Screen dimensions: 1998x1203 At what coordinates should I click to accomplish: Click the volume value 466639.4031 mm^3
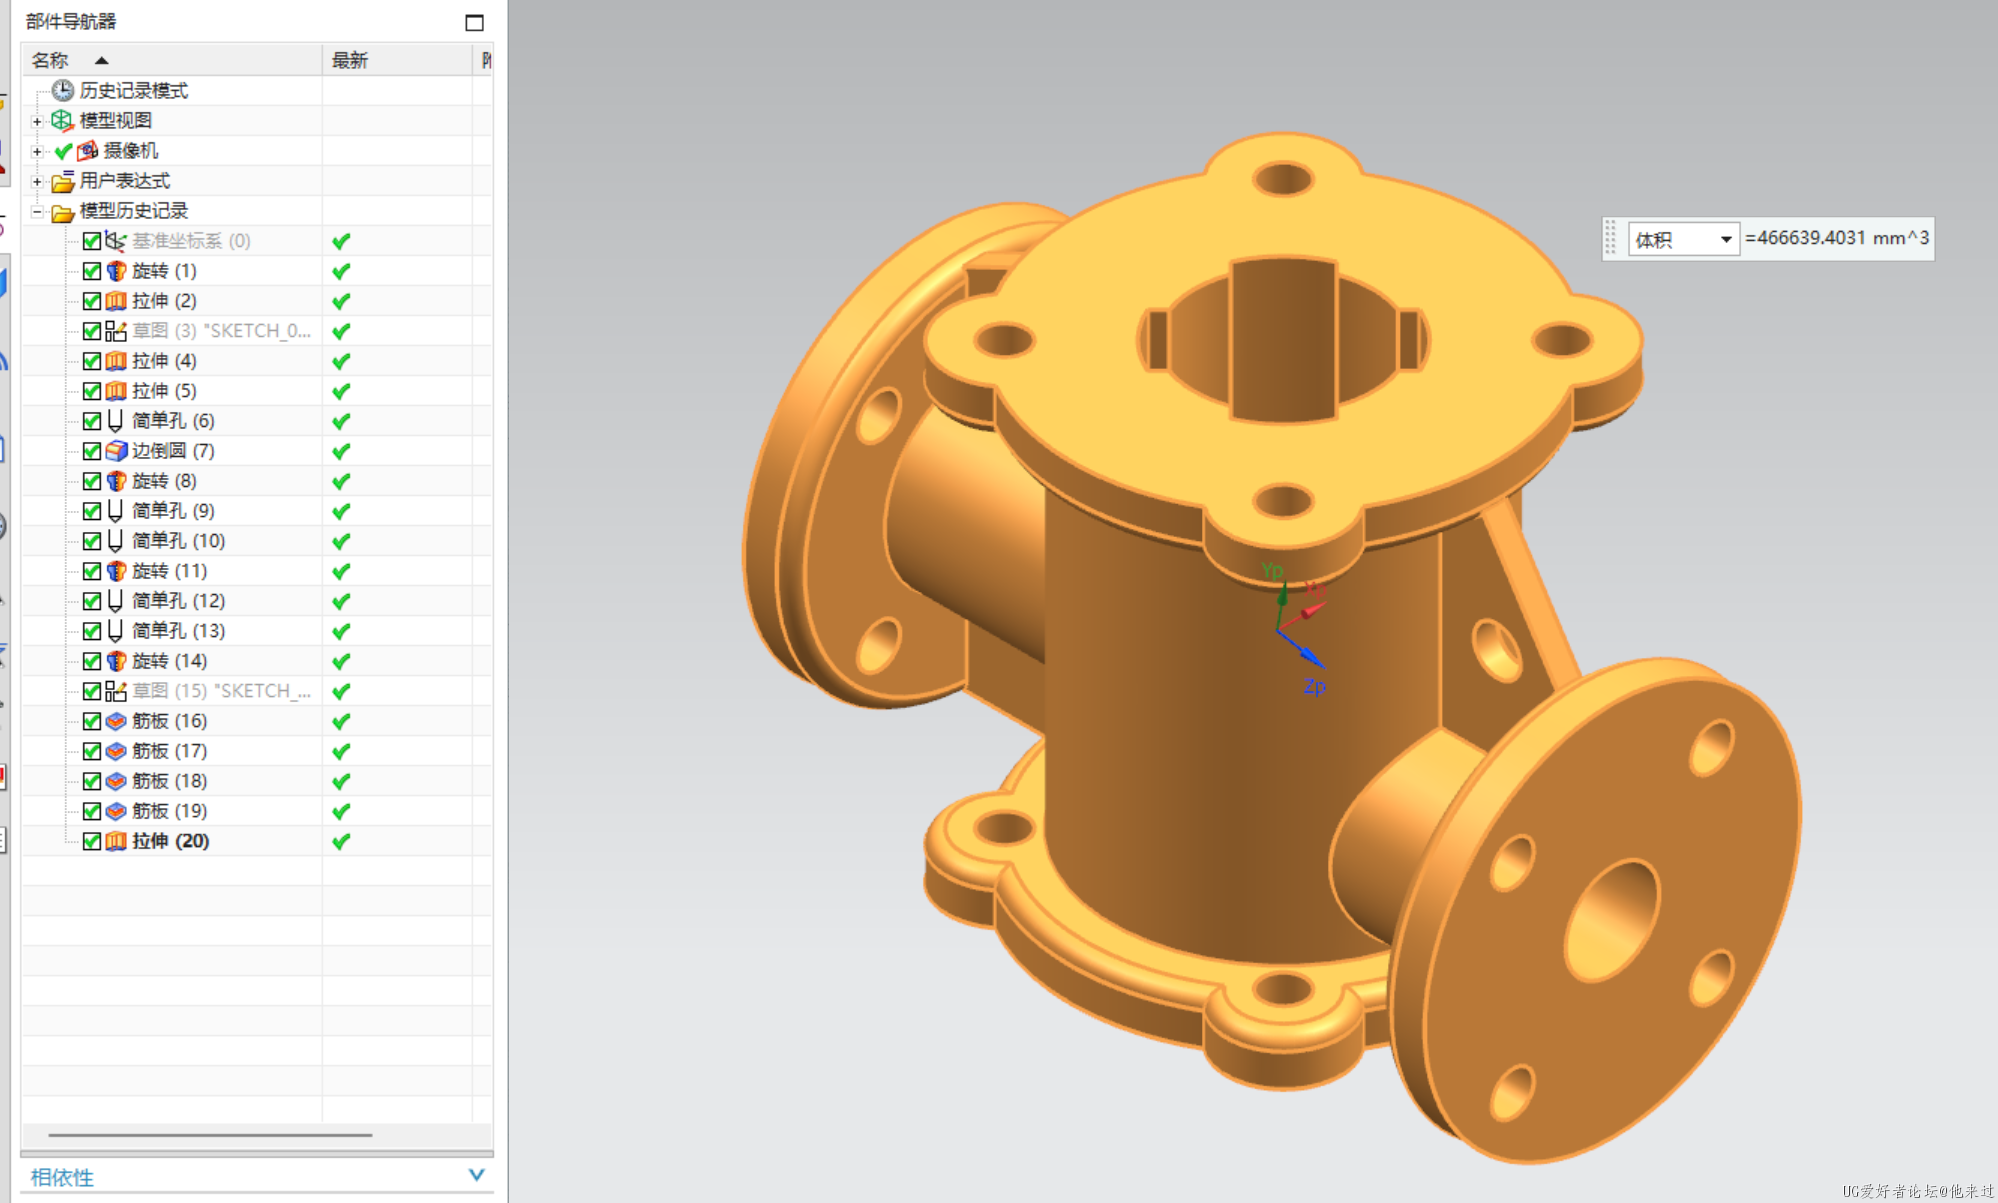[1837, 238]
